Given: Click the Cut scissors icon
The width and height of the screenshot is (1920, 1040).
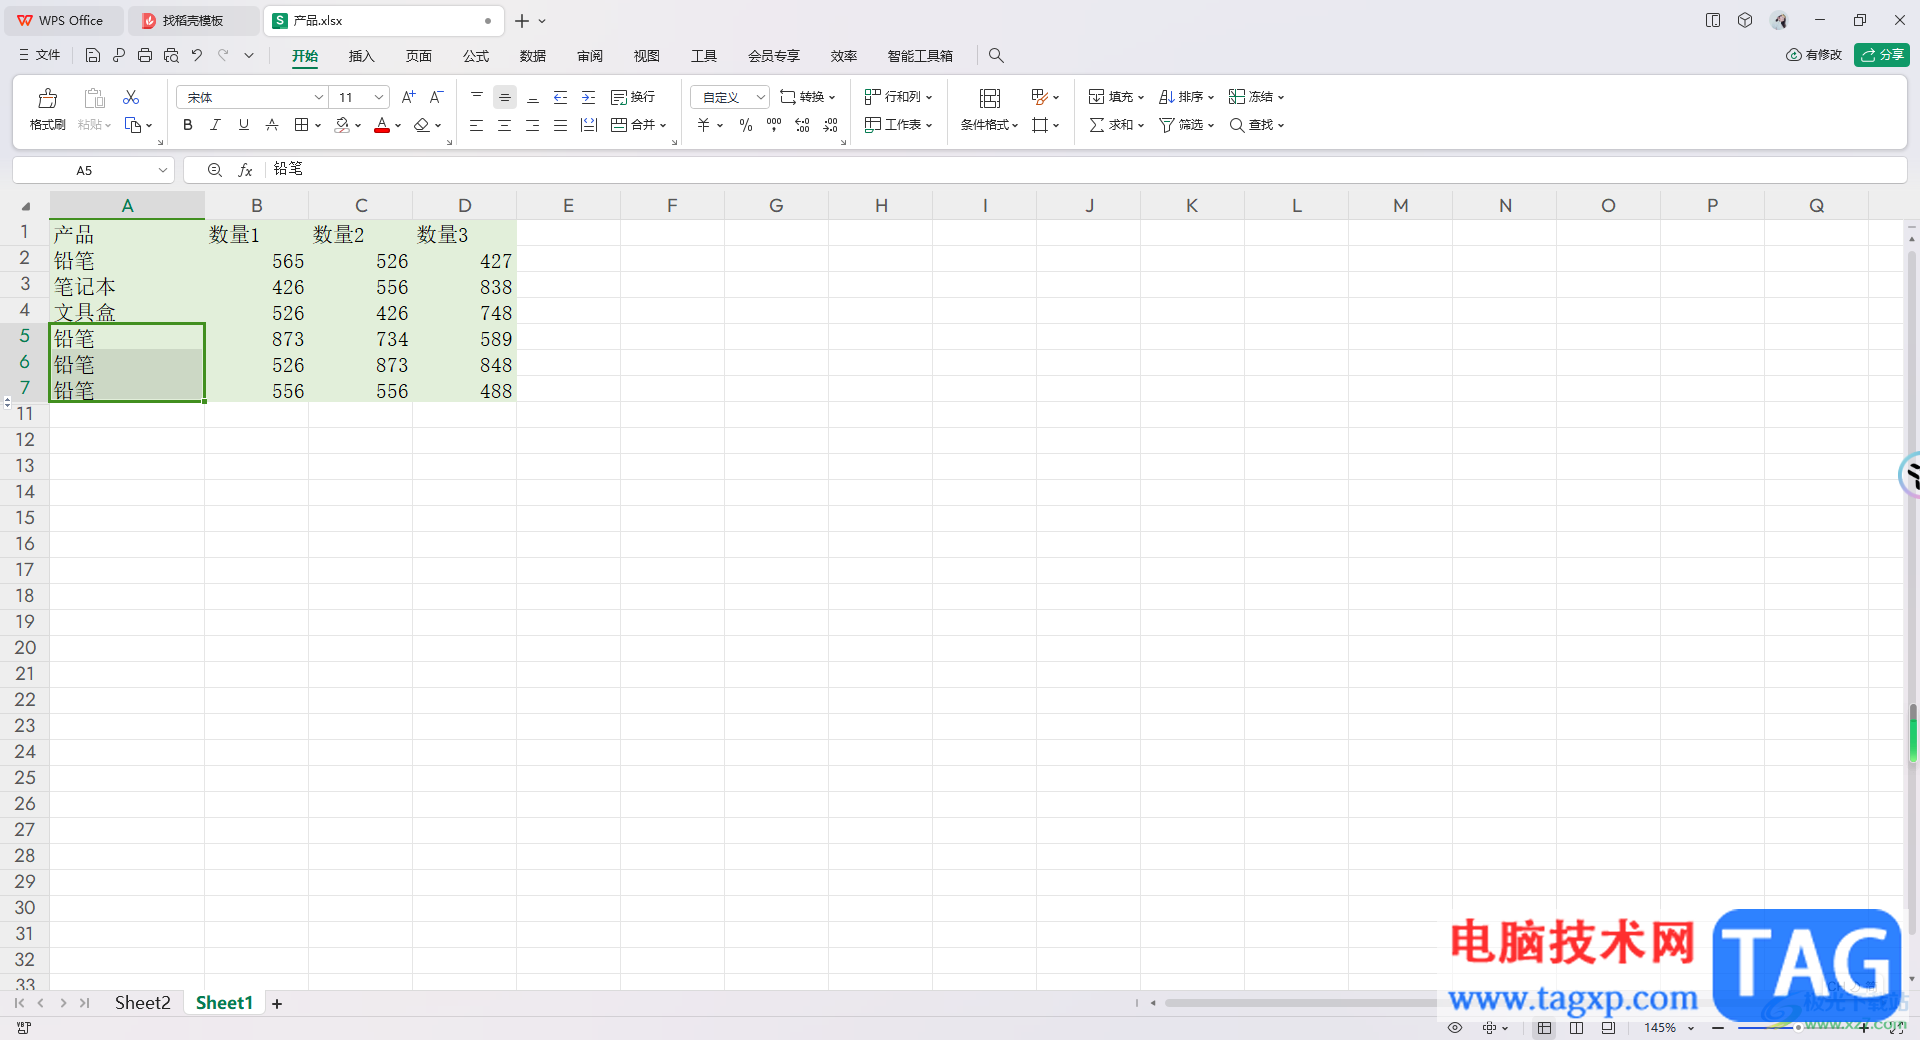Looking at the screenshot, I should click(x=131, y=97).
